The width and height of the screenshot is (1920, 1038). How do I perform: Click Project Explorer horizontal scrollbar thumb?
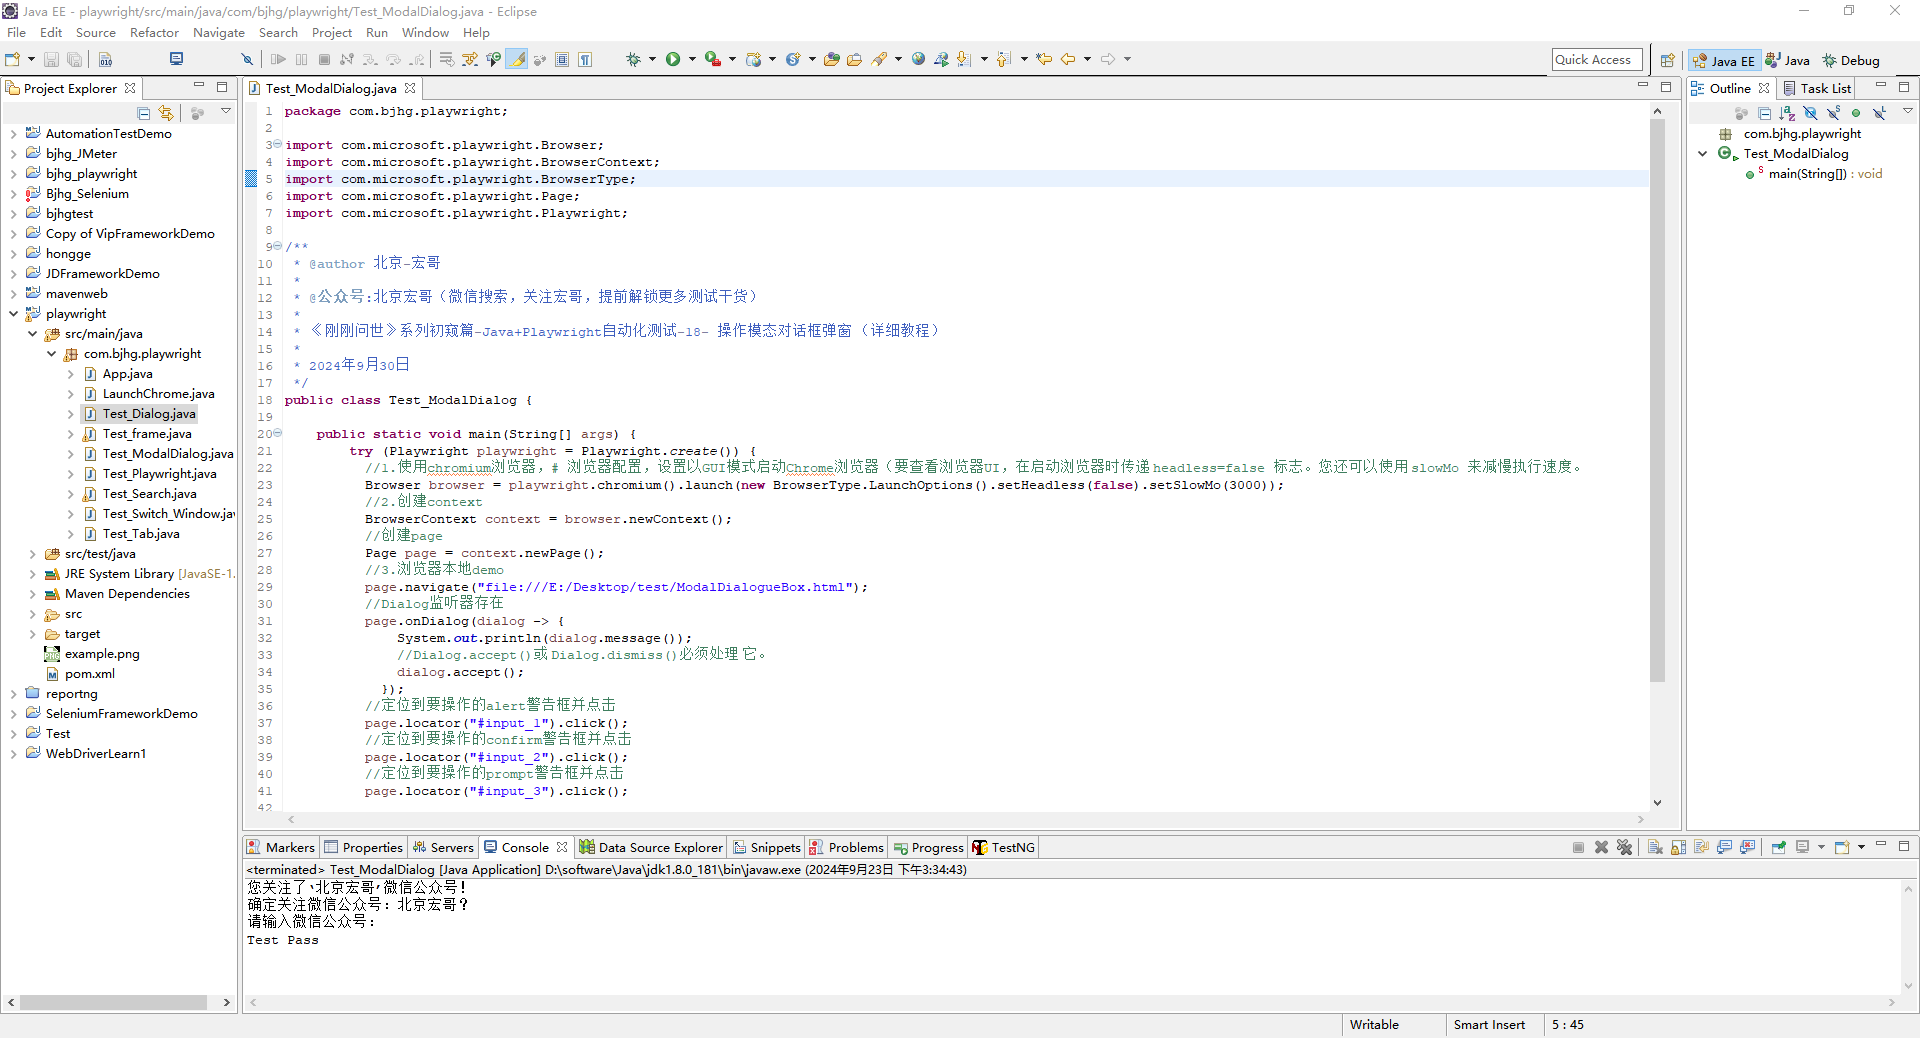(113, 1002)
